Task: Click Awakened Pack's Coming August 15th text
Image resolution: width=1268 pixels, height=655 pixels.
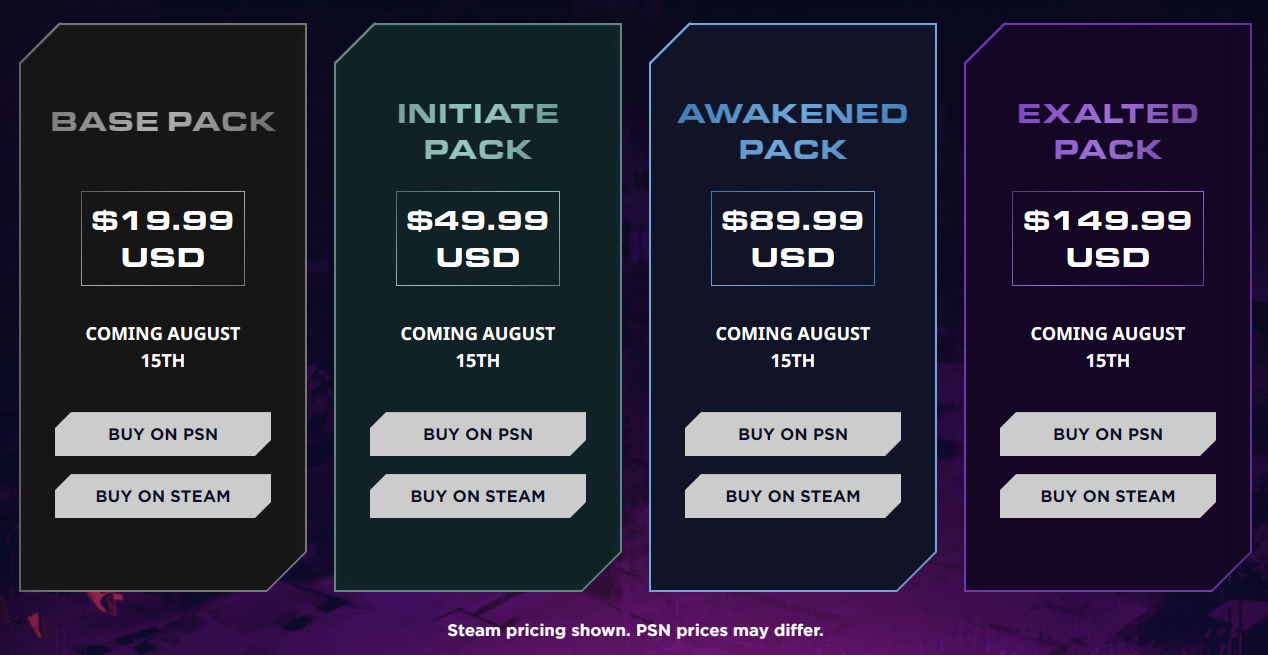Action: (793, 347)
